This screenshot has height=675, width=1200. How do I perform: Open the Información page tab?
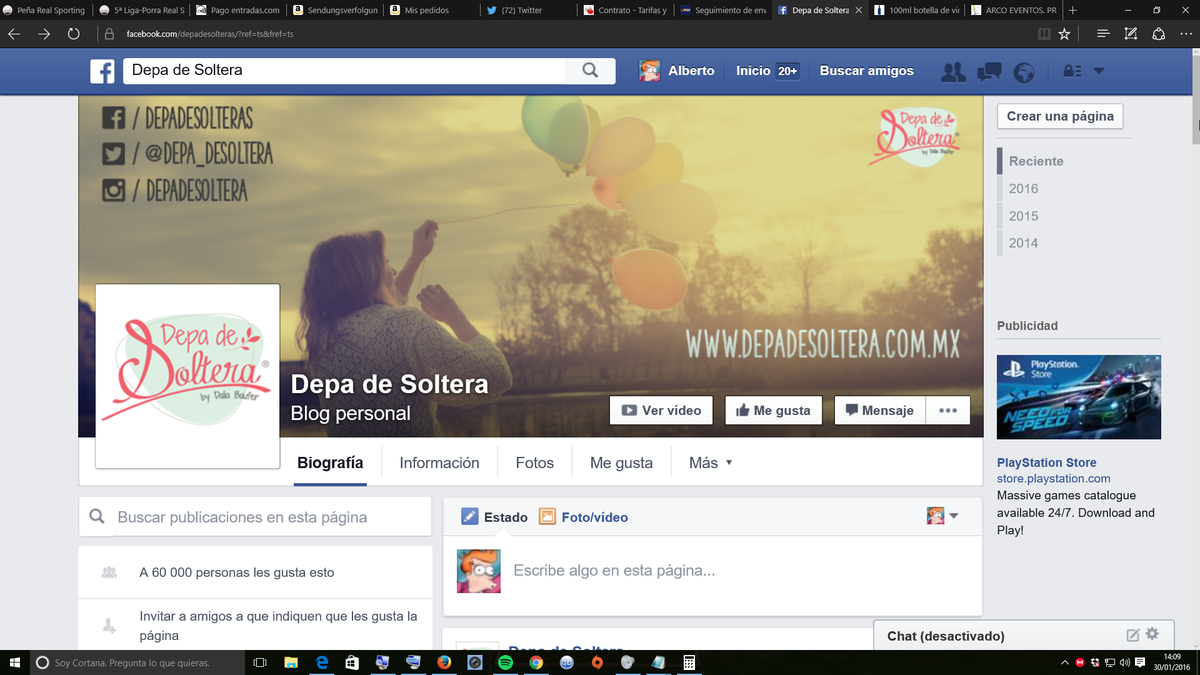[439, 463]
